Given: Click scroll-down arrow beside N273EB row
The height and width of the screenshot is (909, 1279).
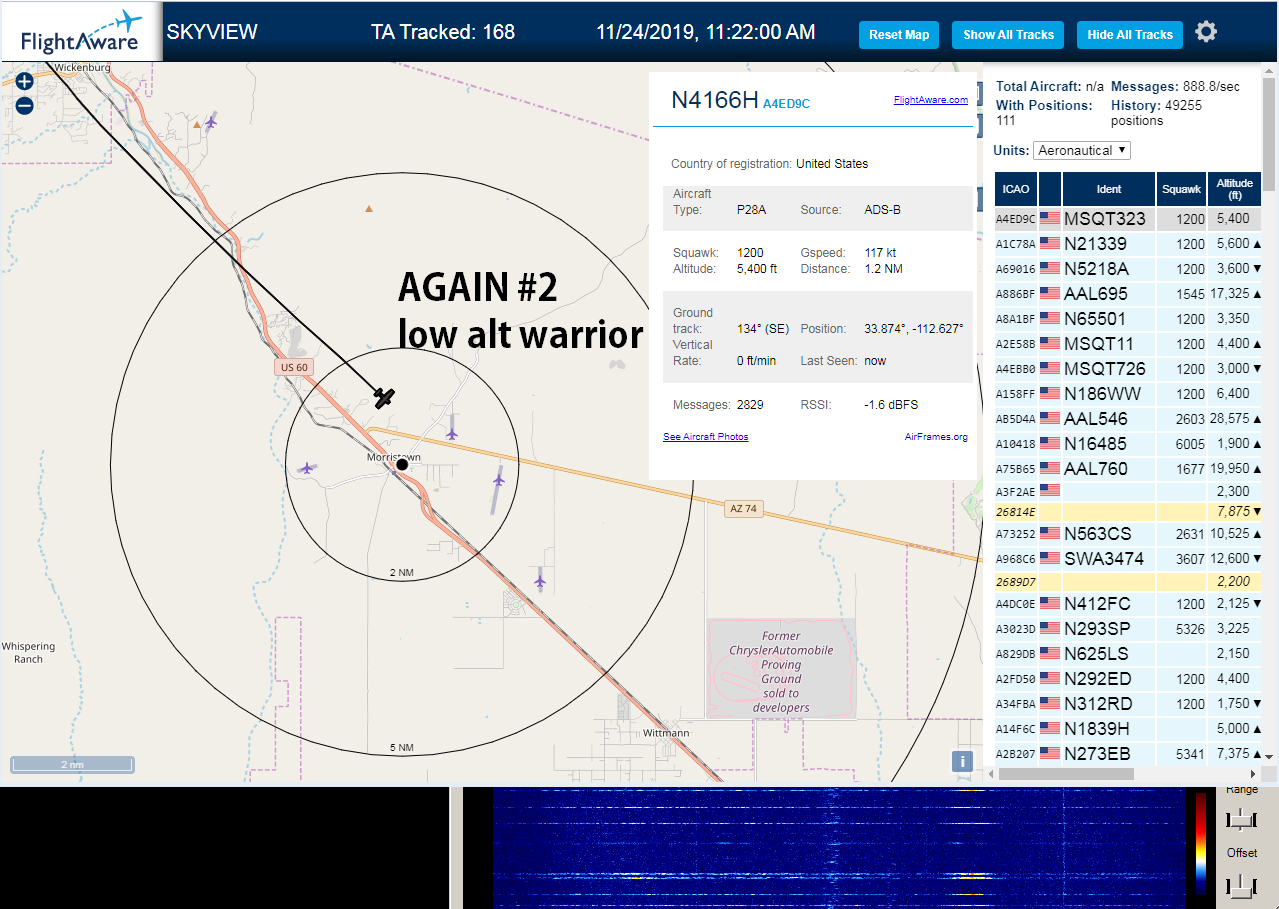Looking at the screenshot, I should click(x=1270, y=757).
